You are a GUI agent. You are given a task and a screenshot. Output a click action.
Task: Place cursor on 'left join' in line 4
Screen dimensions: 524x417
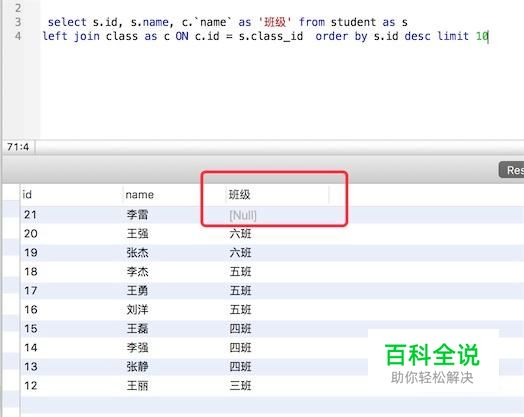(71, 36)
